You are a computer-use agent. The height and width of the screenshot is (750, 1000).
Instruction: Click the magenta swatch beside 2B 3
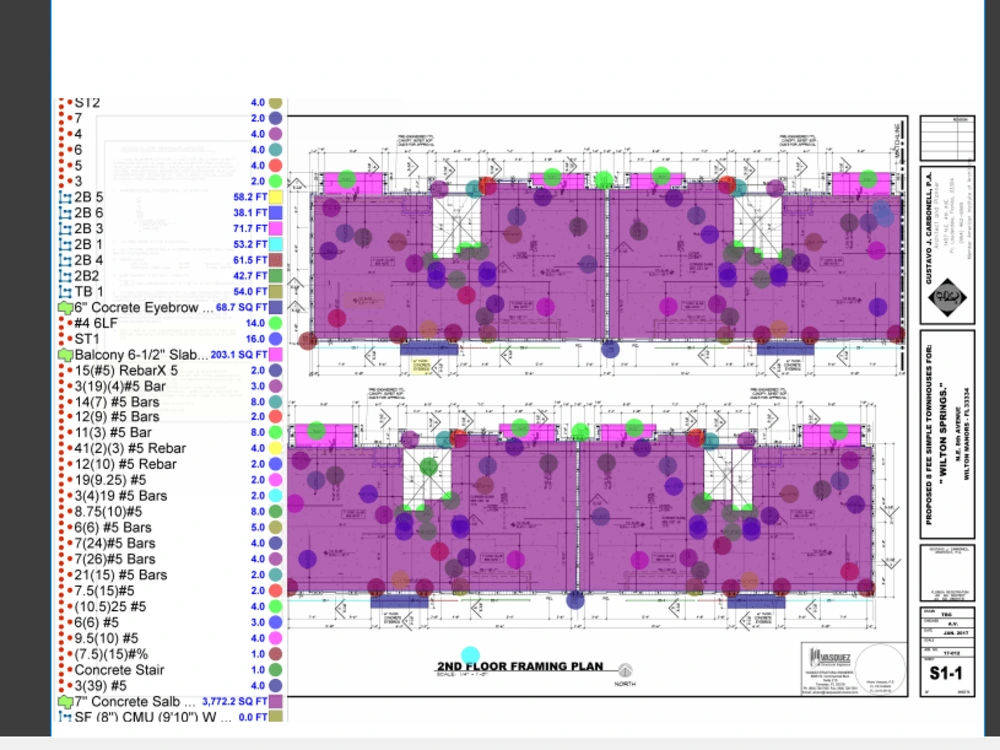tap(275, 228)
